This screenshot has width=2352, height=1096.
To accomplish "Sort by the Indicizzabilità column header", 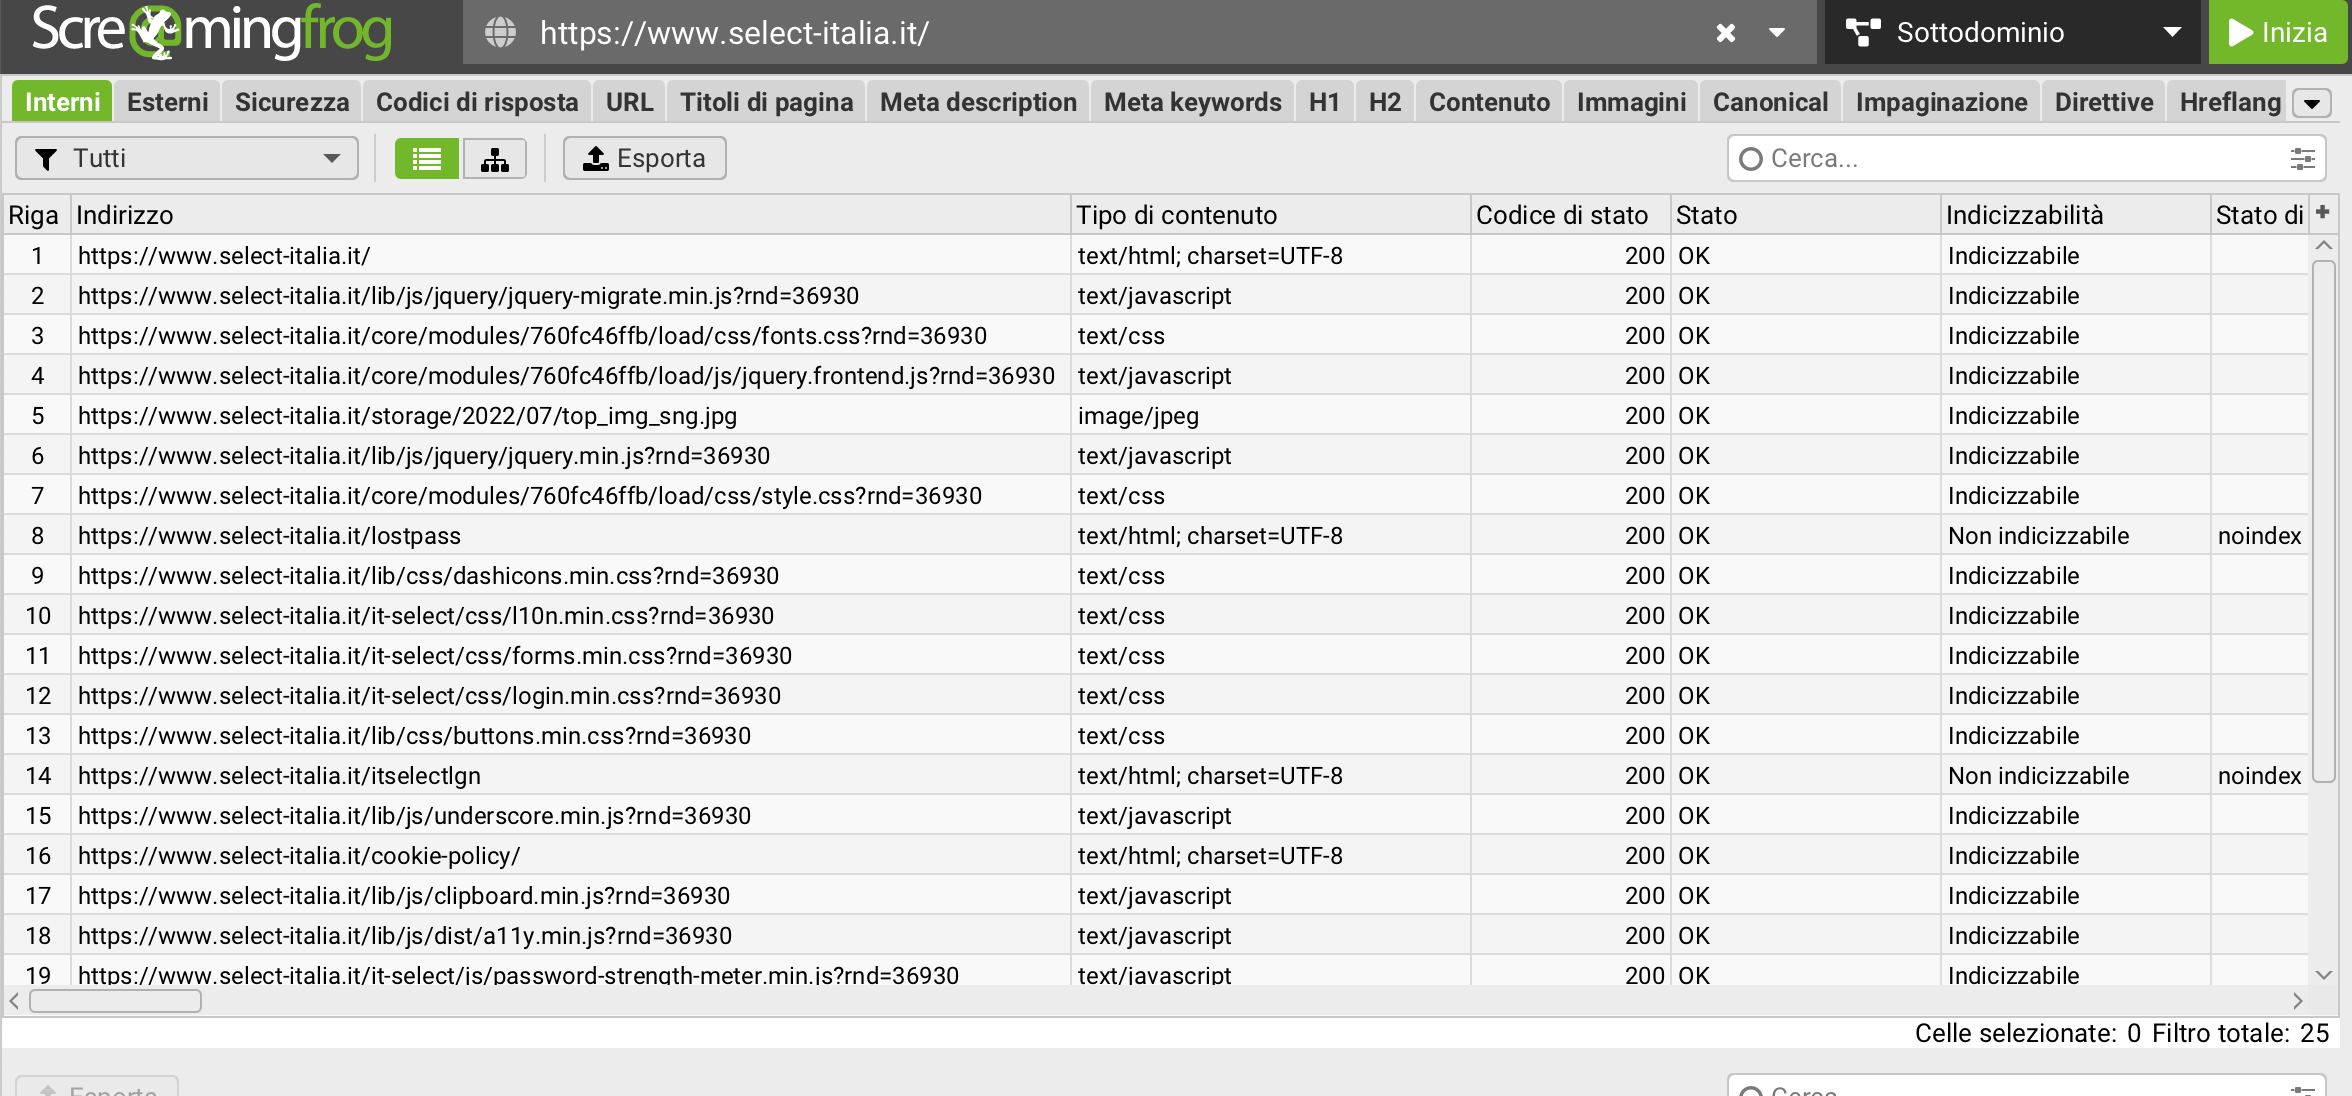I will [x=2076, y=215].
